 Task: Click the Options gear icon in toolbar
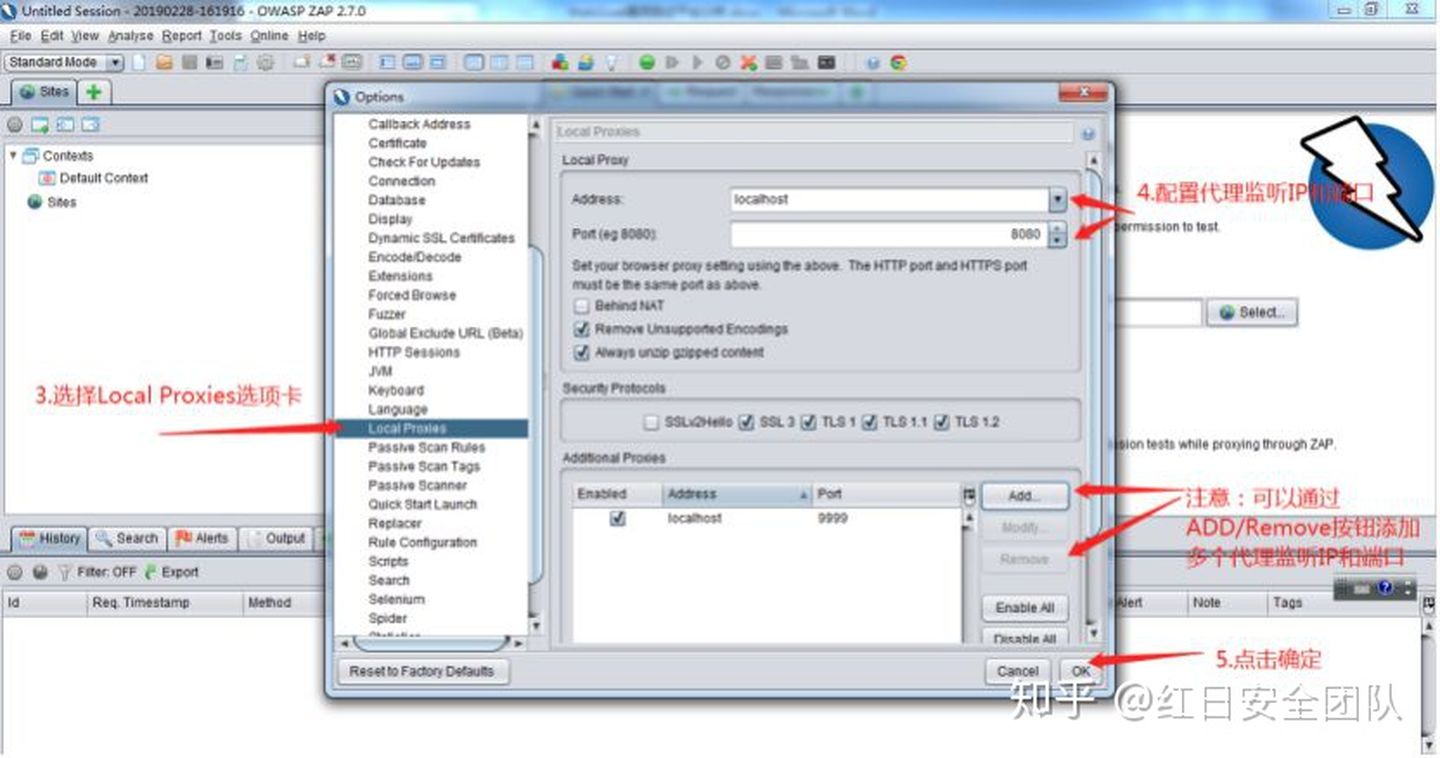point(265,62)
